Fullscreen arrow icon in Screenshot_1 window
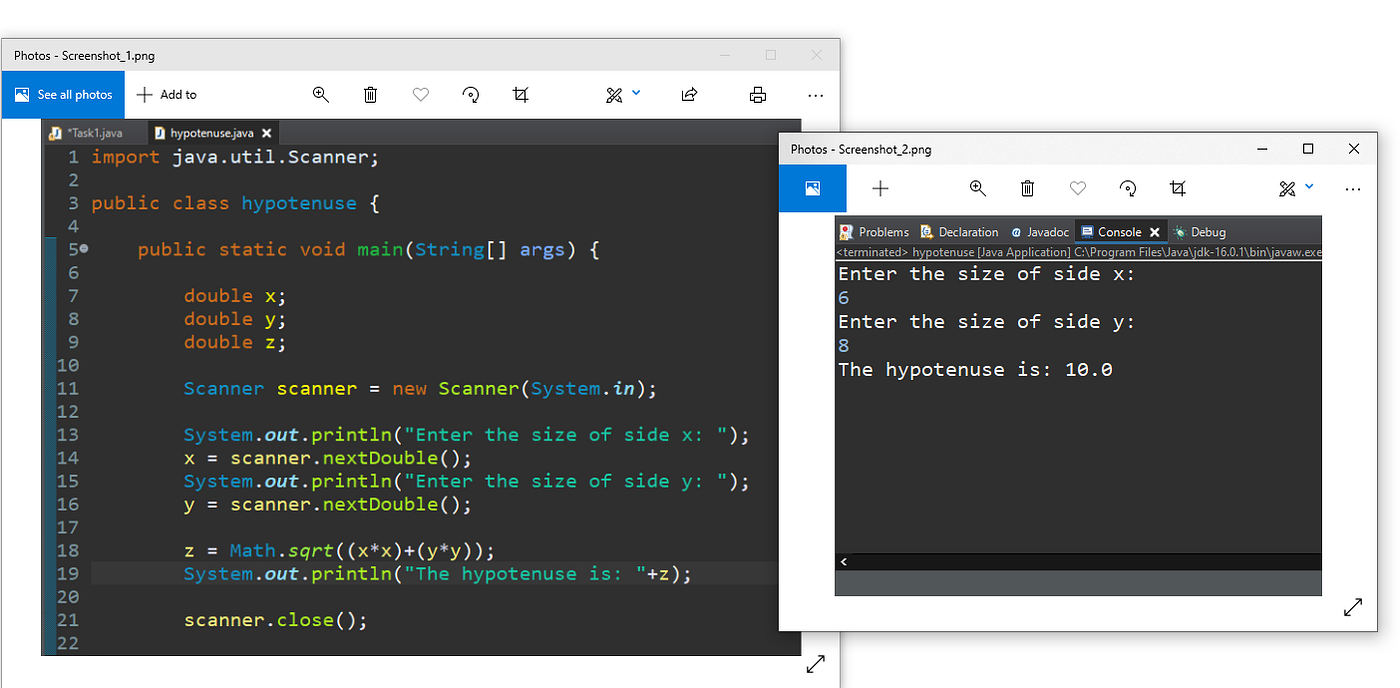 tap(816, 664)
